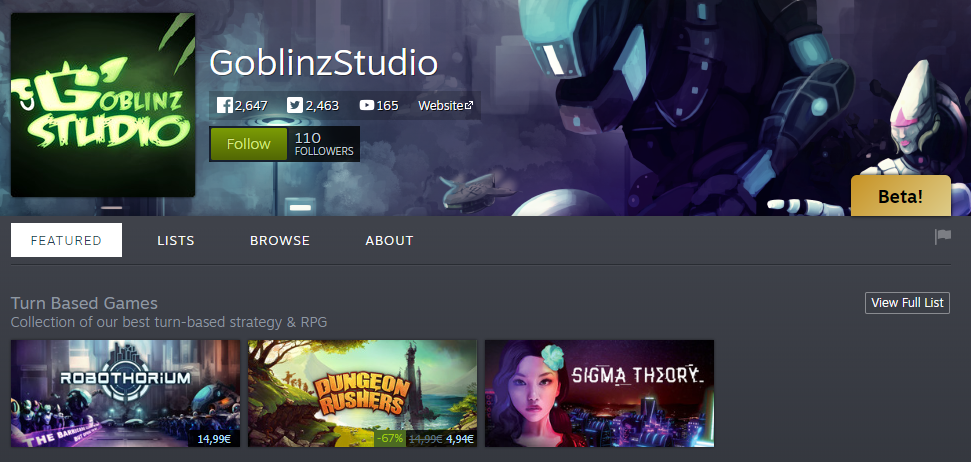Click the 2,463 Twitter follower count
This screenshot has height=462, width=971.
pyautogui.click(x=322, y=106)
